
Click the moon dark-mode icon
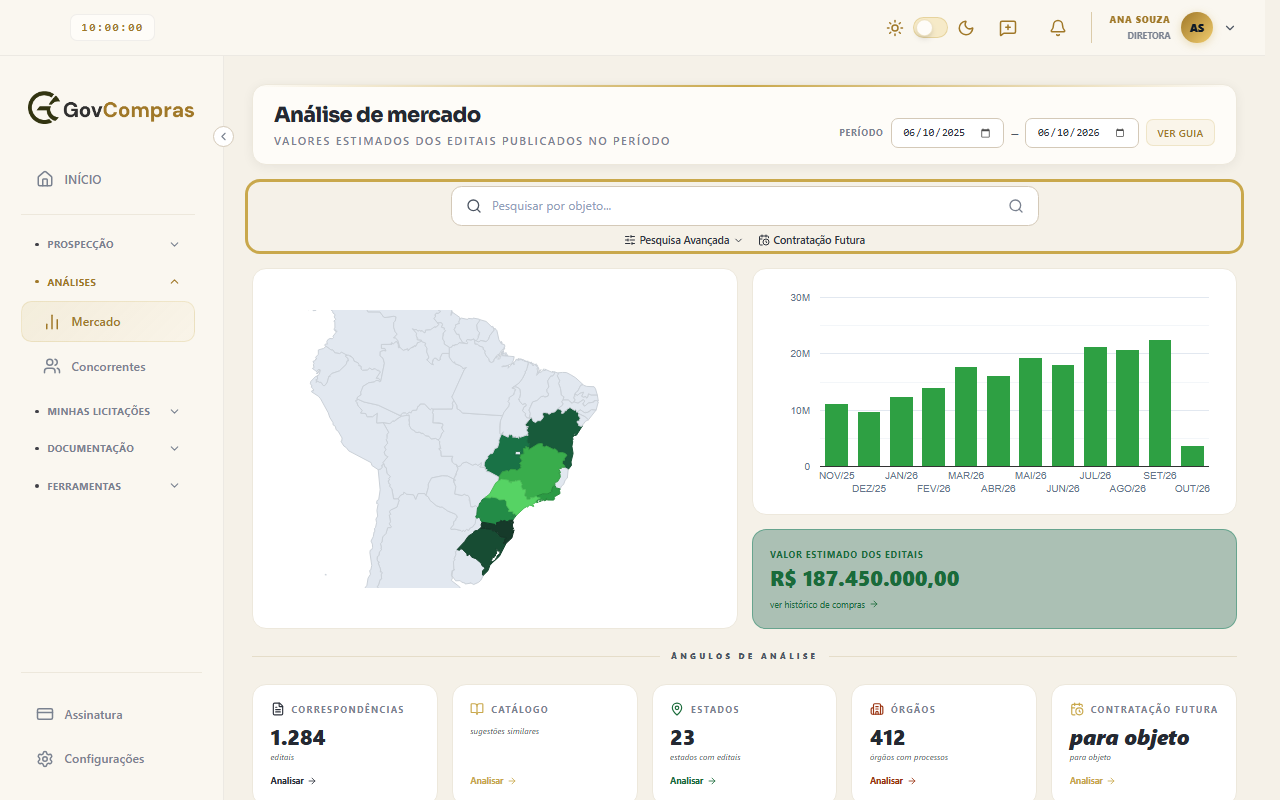(966, 28)
